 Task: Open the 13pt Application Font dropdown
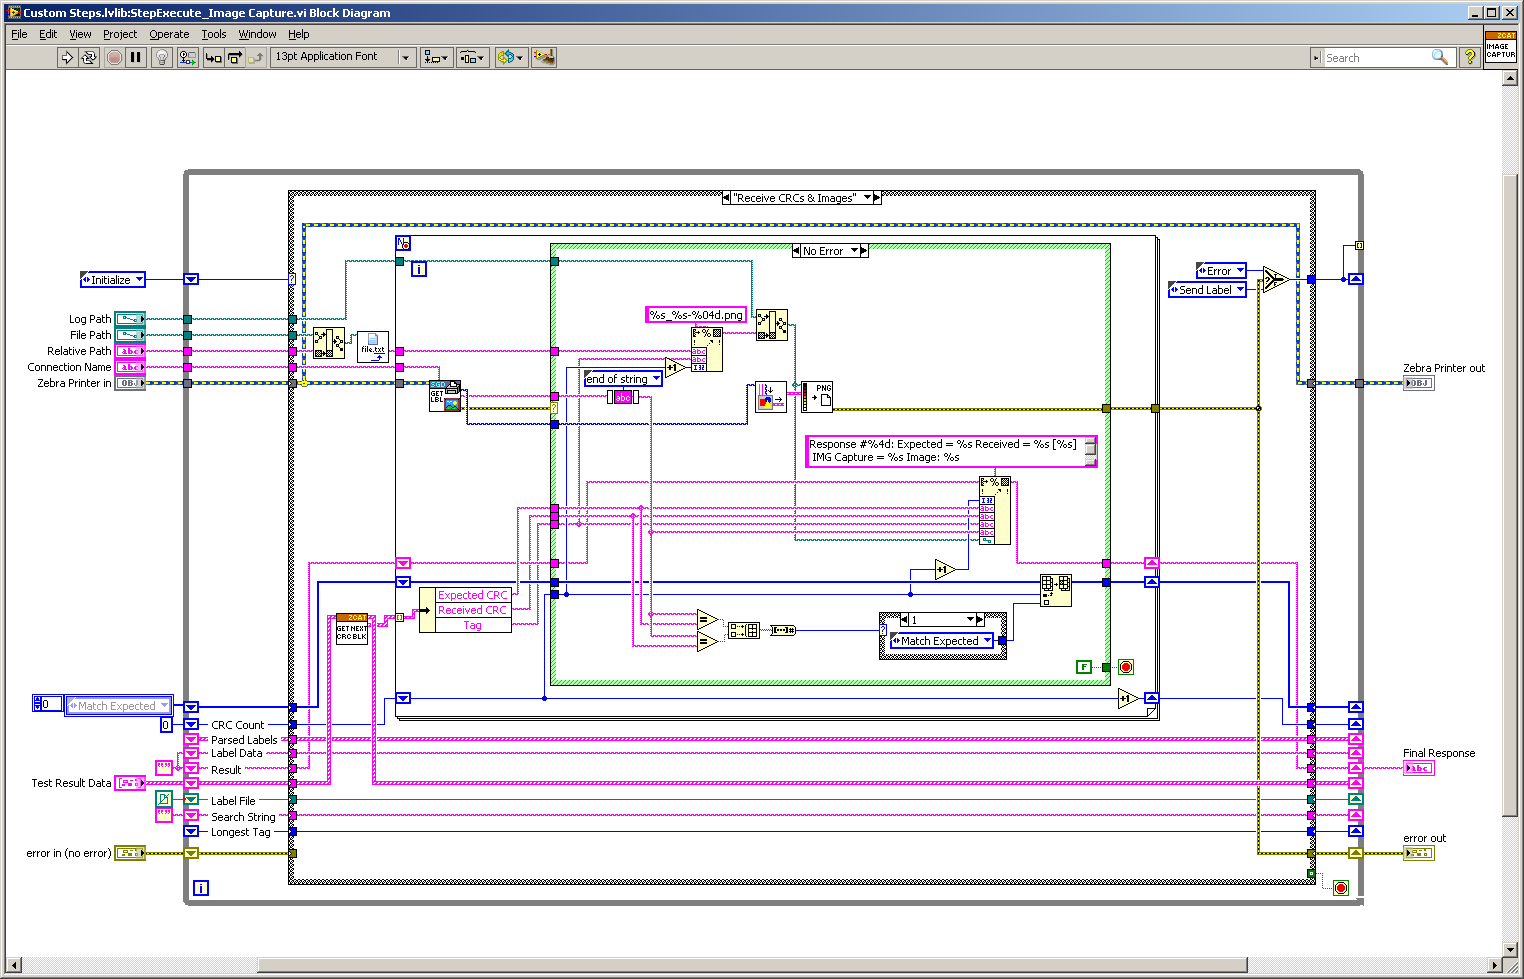[x=343, y=57]
